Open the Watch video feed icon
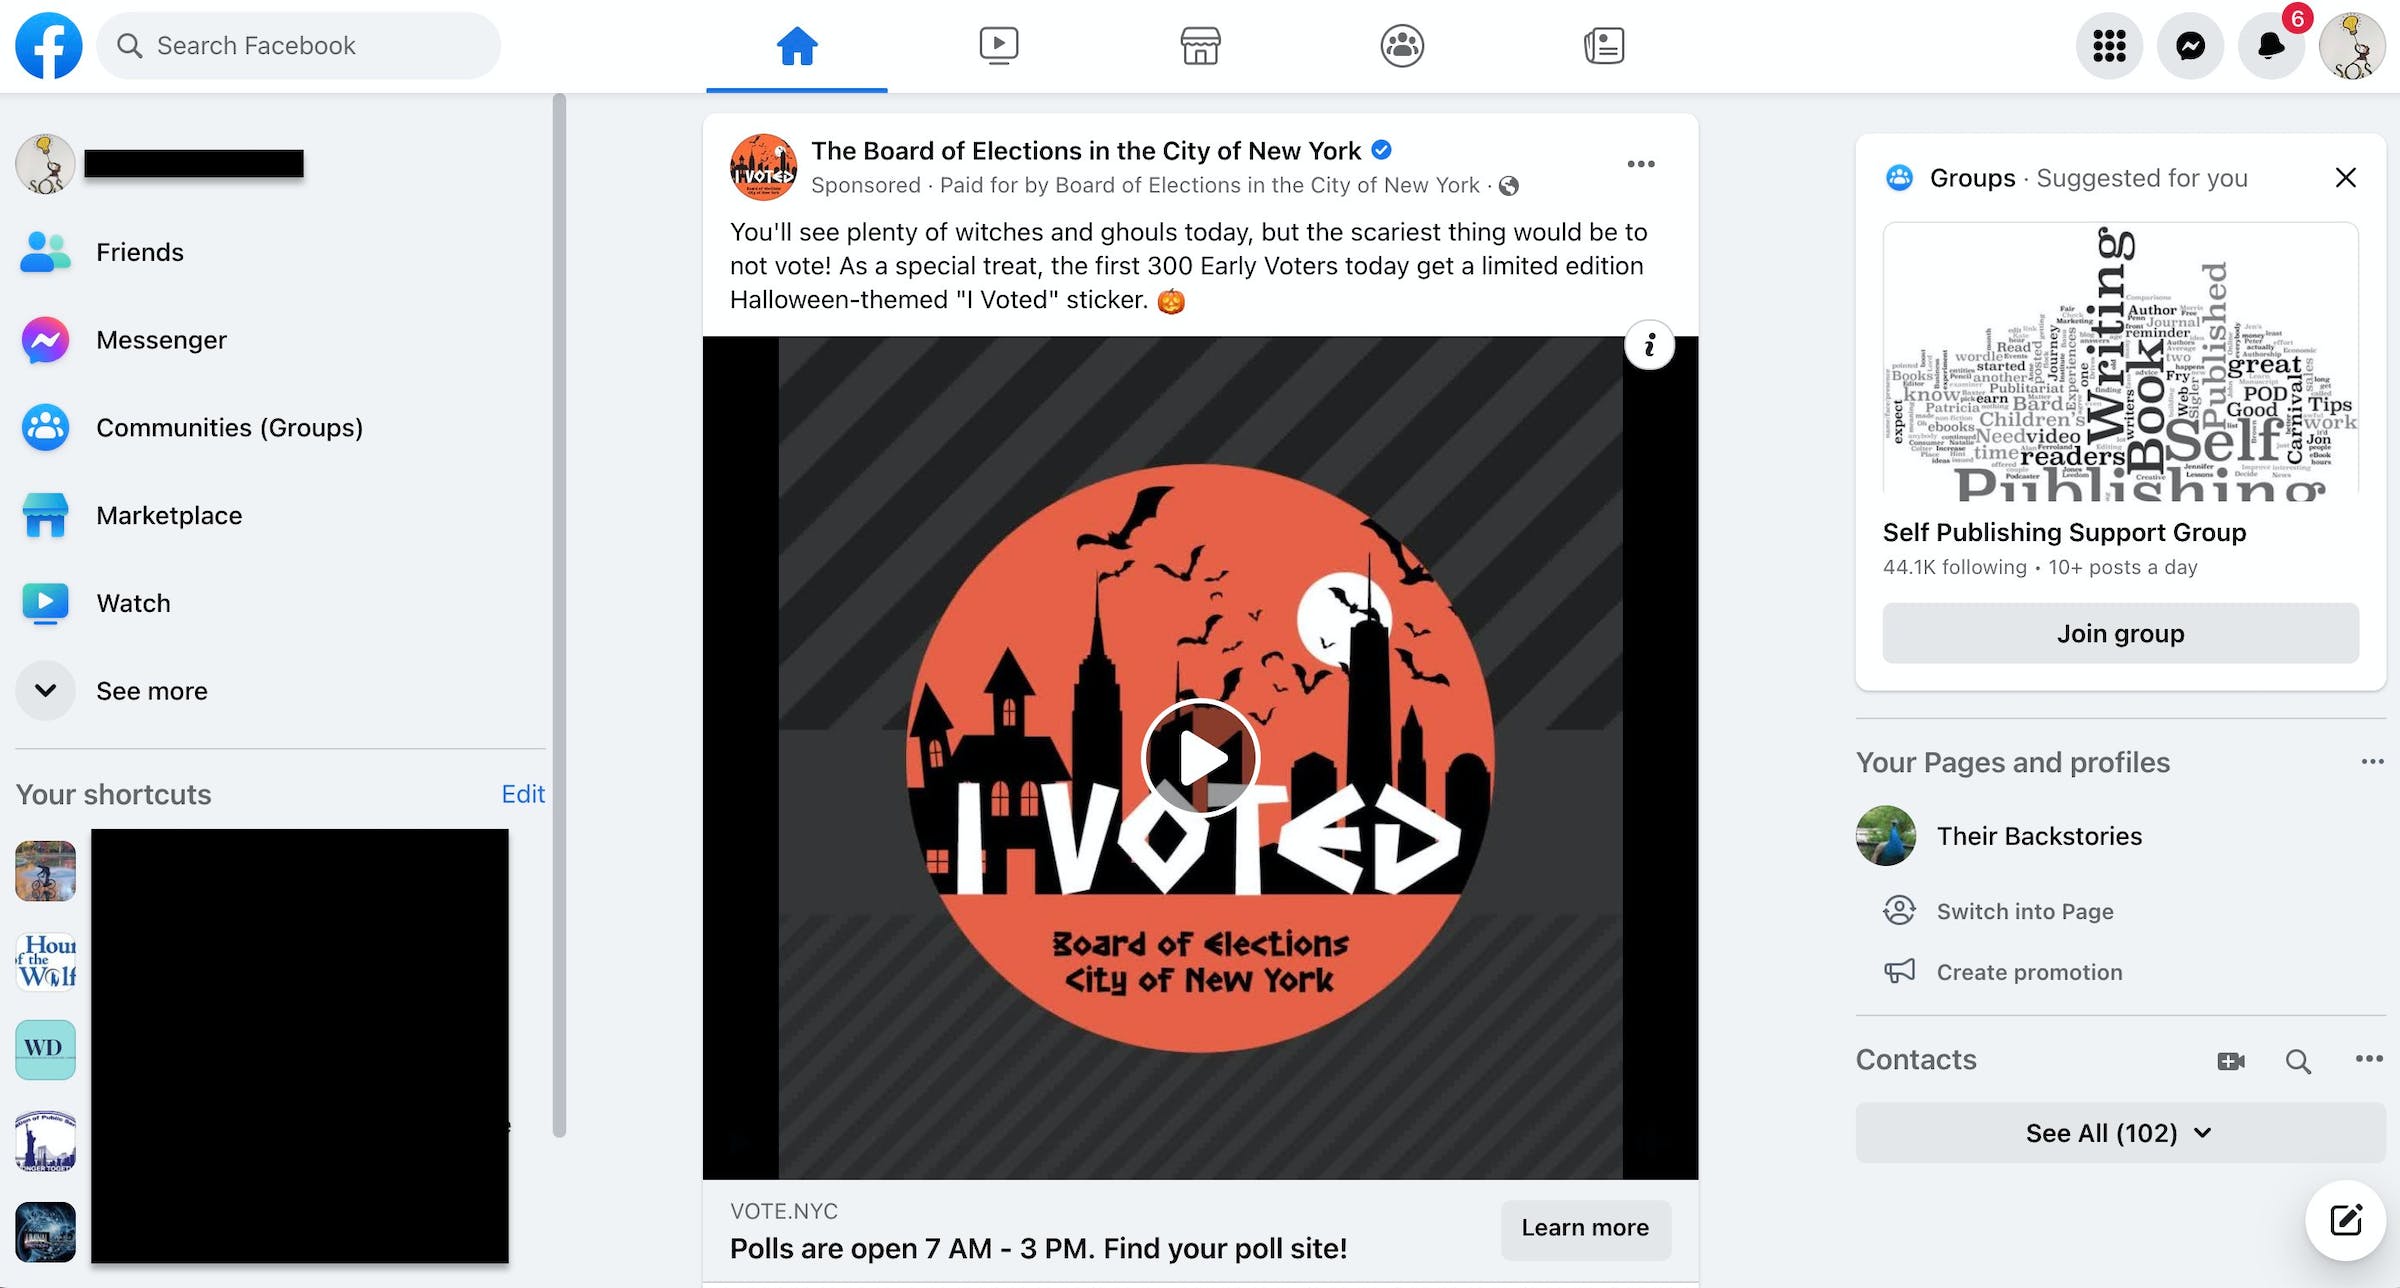The width and height of the screenshot is (2400, 1288). click(998, 44)
